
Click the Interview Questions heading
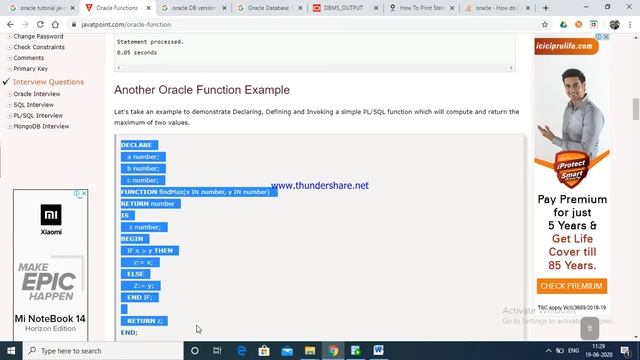pyautogui.click(x=49, y=82)
